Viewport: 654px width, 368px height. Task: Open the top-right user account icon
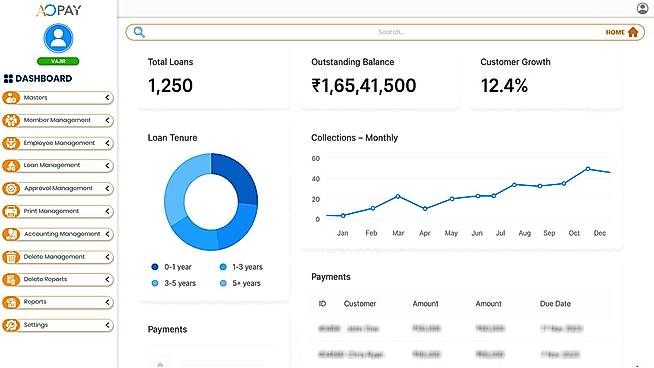(642, 8)
